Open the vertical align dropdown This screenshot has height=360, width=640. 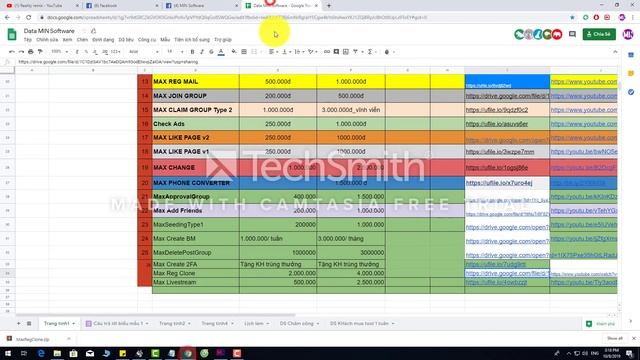point(286,52)
